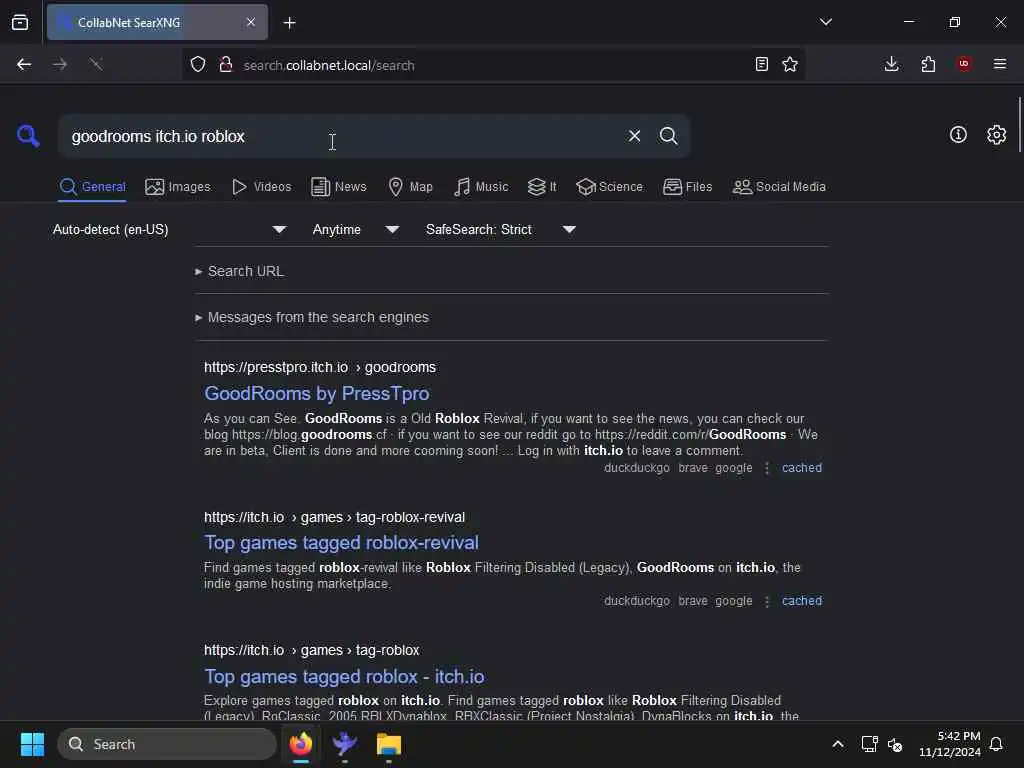1024x768 pixels.
Task: Open File Explorer from the taskbar
Action: tap(389, 744)
